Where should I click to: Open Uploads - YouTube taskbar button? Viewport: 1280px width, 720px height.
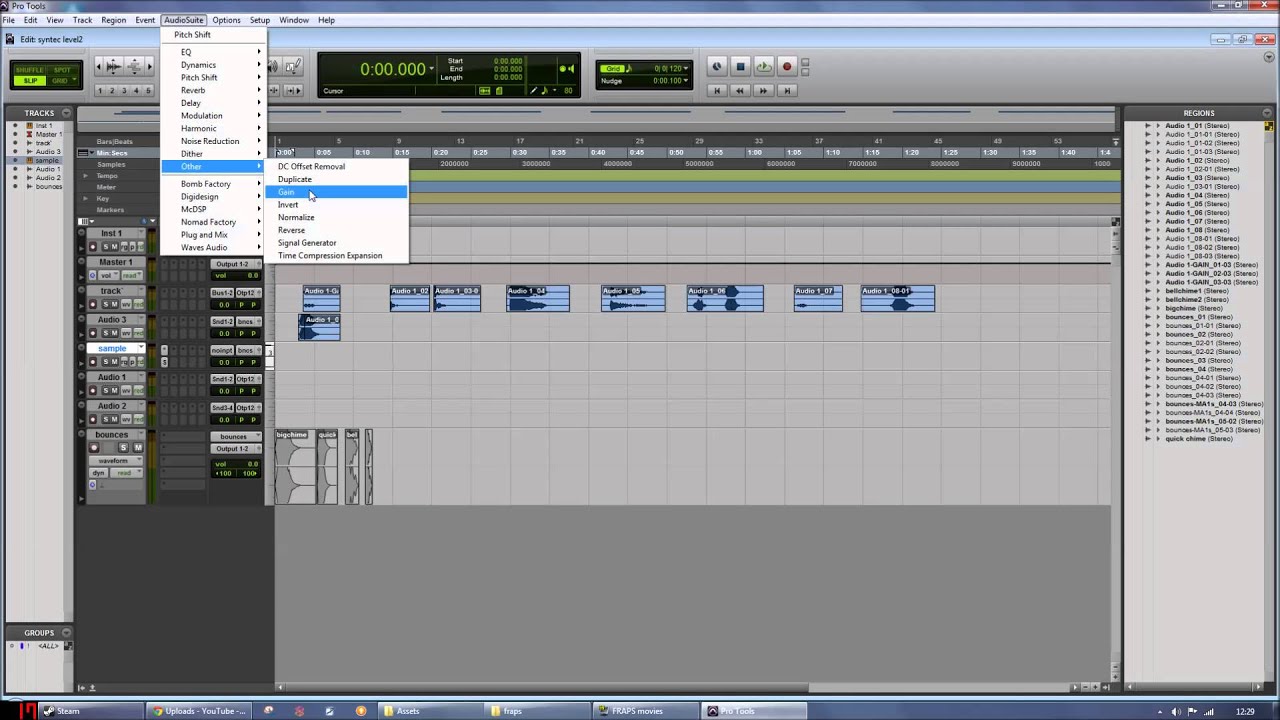pyautogui.click(x=200, y=711)
